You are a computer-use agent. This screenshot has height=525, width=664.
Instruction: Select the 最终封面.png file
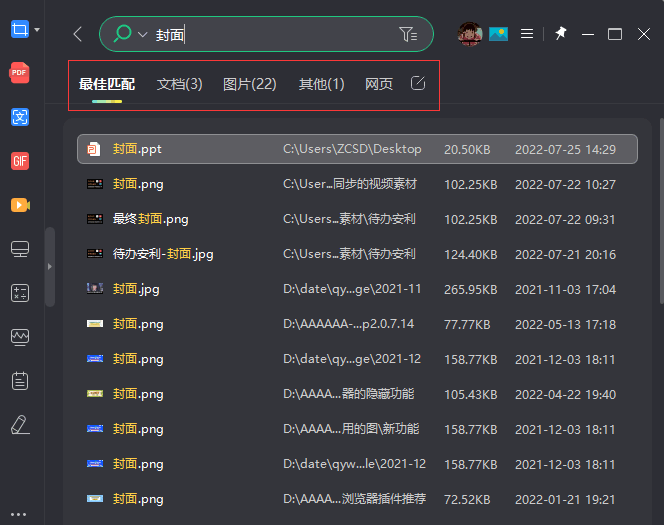[357, 219]
